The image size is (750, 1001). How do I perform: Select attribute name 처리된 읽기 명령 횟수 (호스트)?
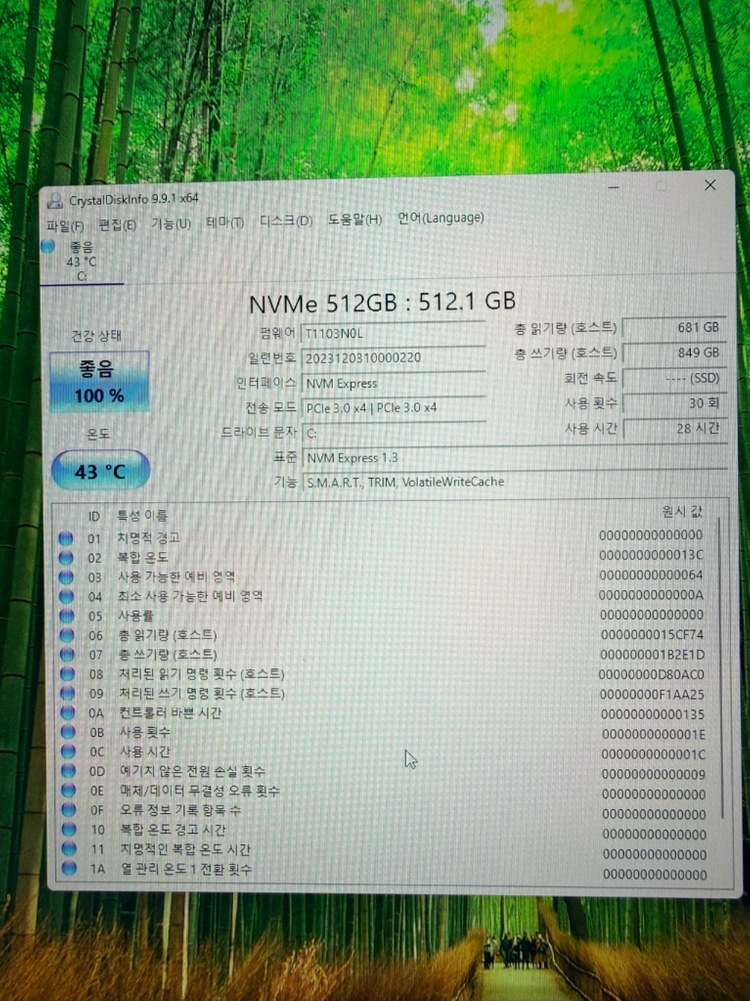tap(202, 674)
